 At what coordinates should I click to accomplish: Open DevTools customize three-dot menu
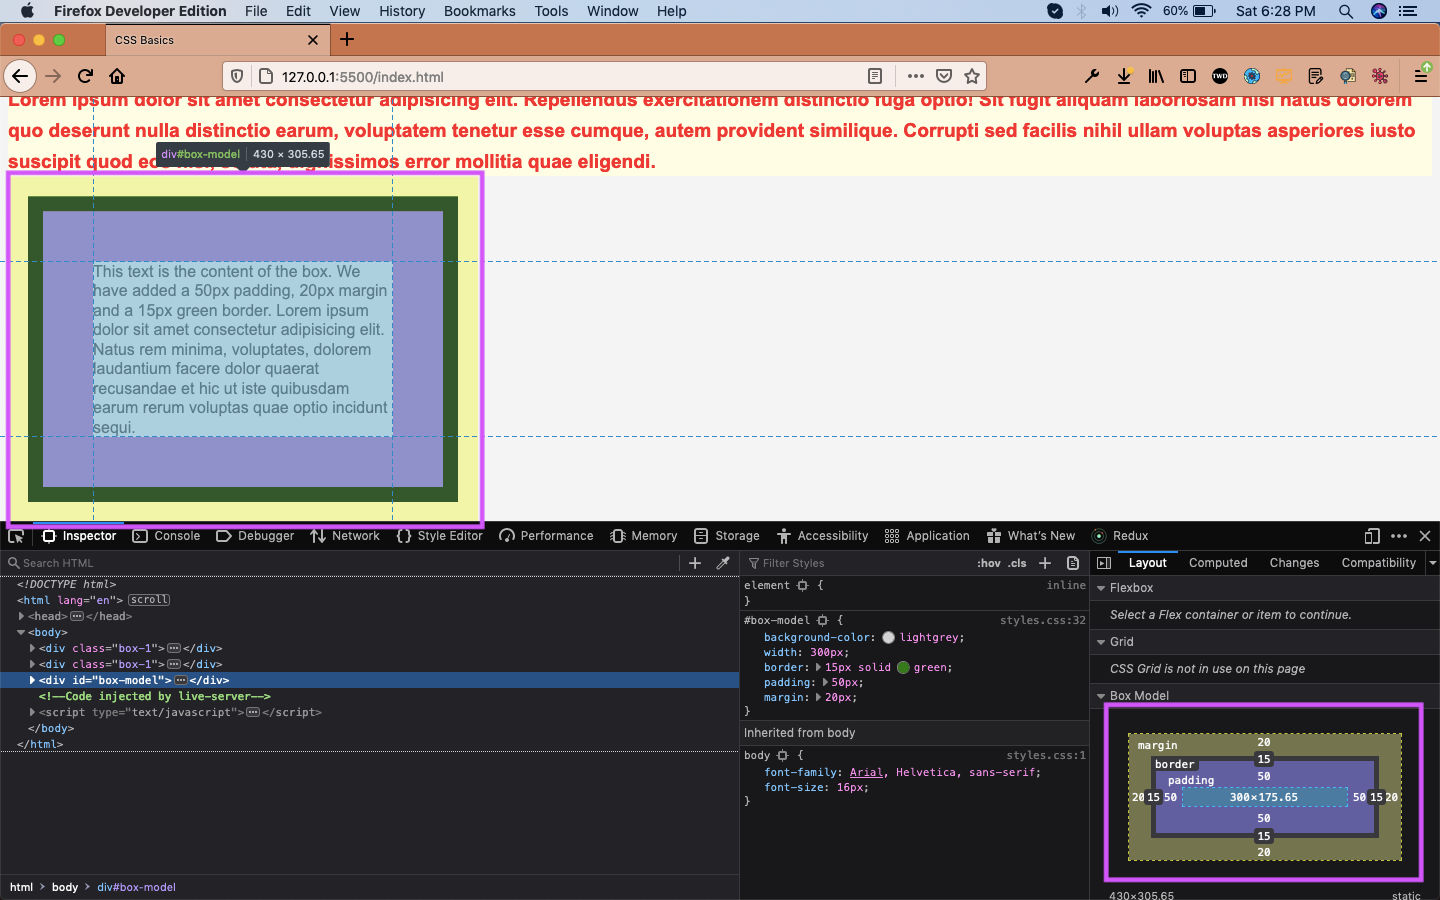click(1399, 536)
